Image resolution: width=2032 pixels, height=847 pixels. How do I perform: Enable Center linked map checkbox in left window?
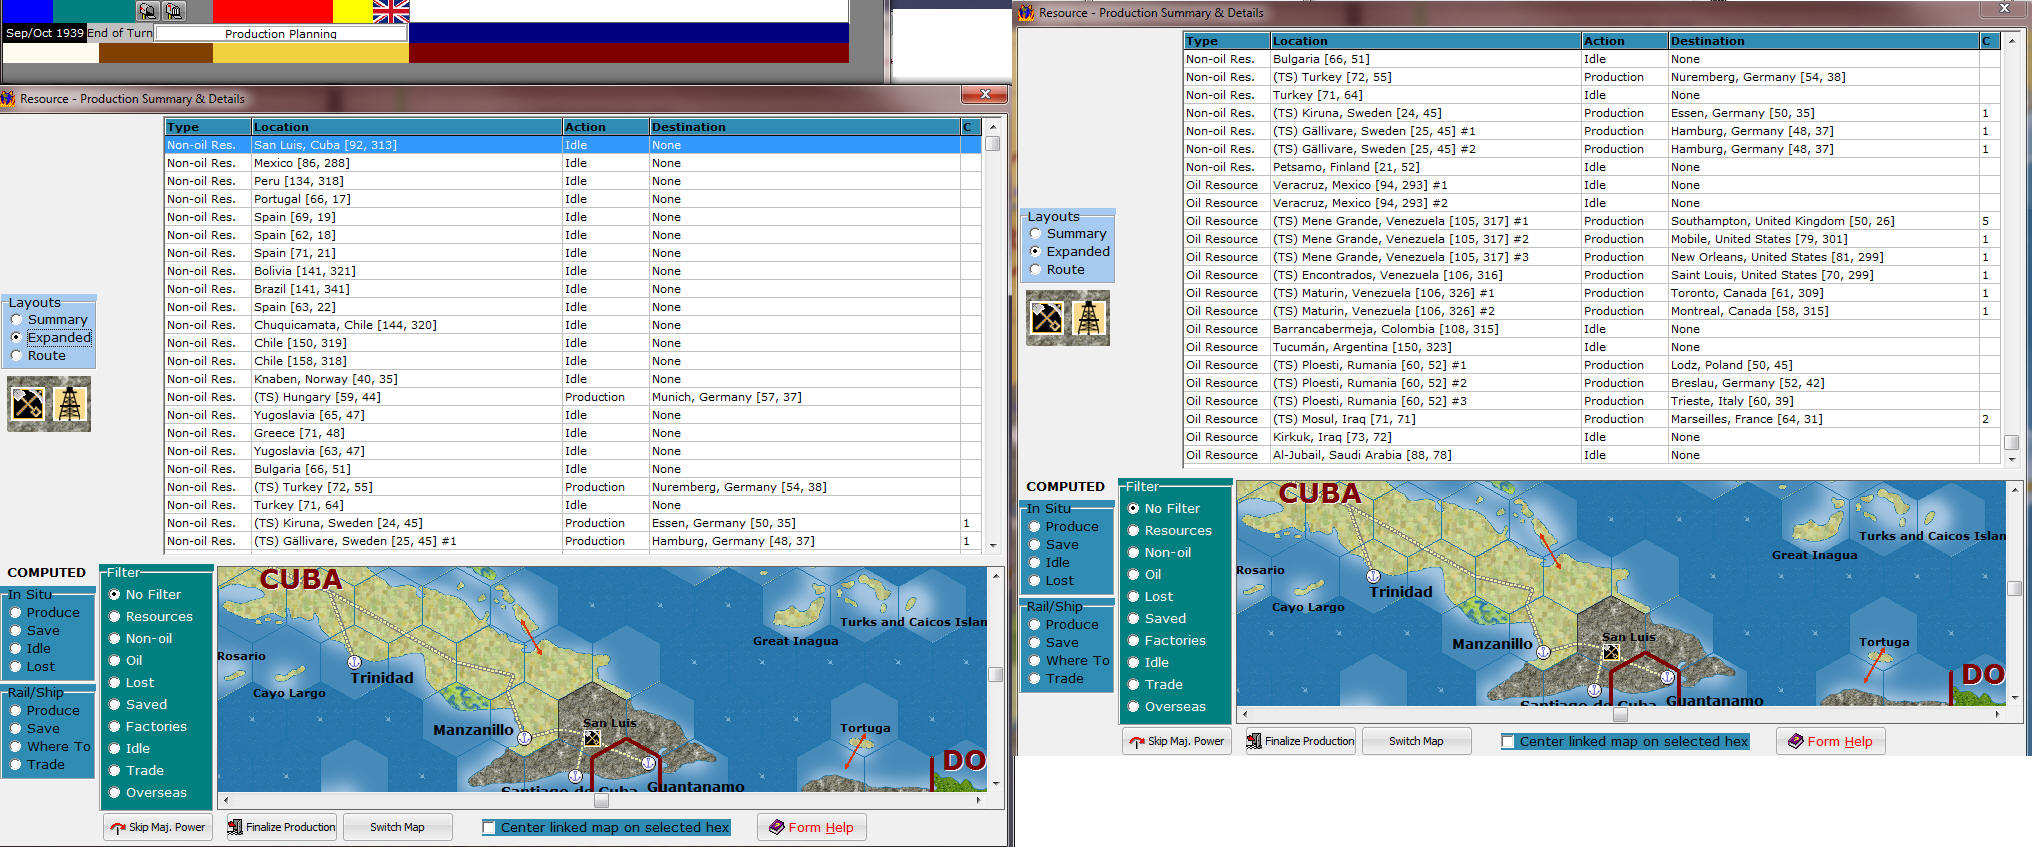[x=489, y=828]
